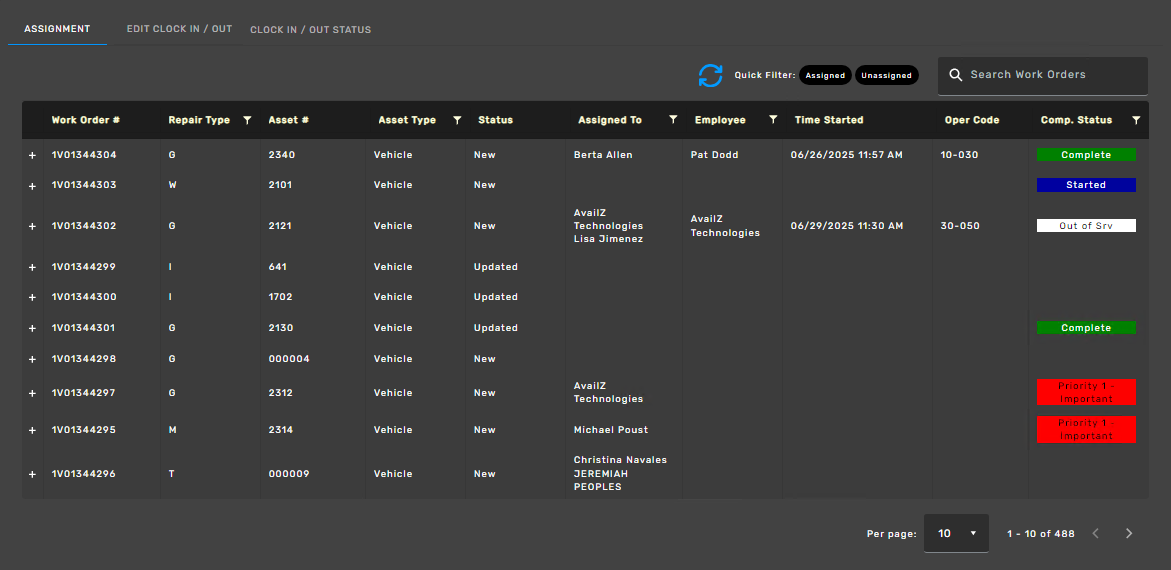Open the Per page dropdown
Screen dimensions: 1171x570
point(956,534)
